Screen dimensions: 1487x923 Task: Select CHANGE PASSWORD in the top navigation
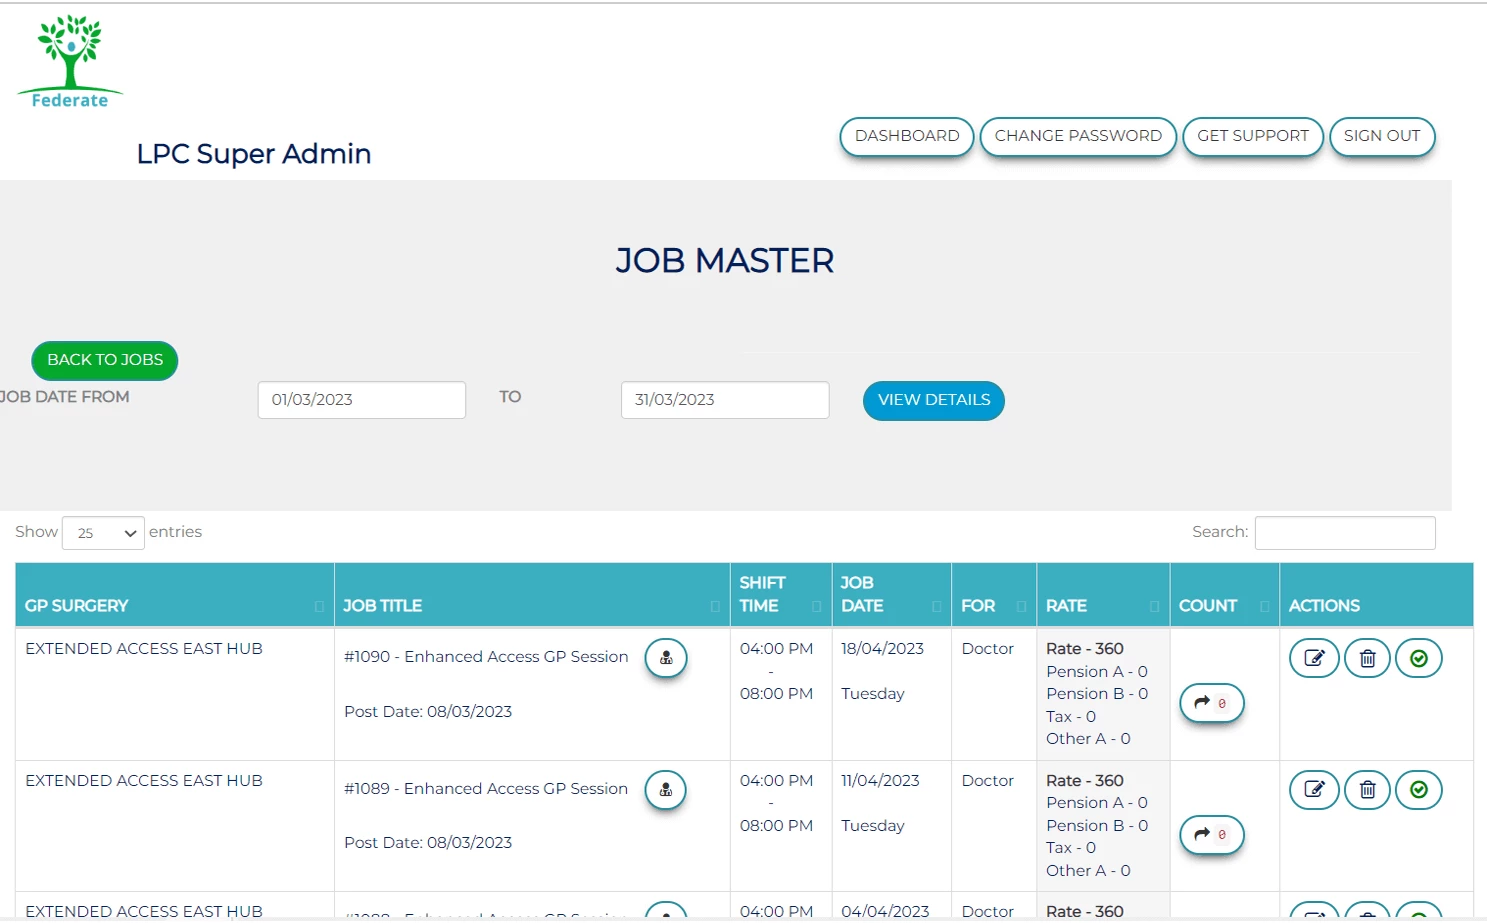click(x=1077, y=136)
